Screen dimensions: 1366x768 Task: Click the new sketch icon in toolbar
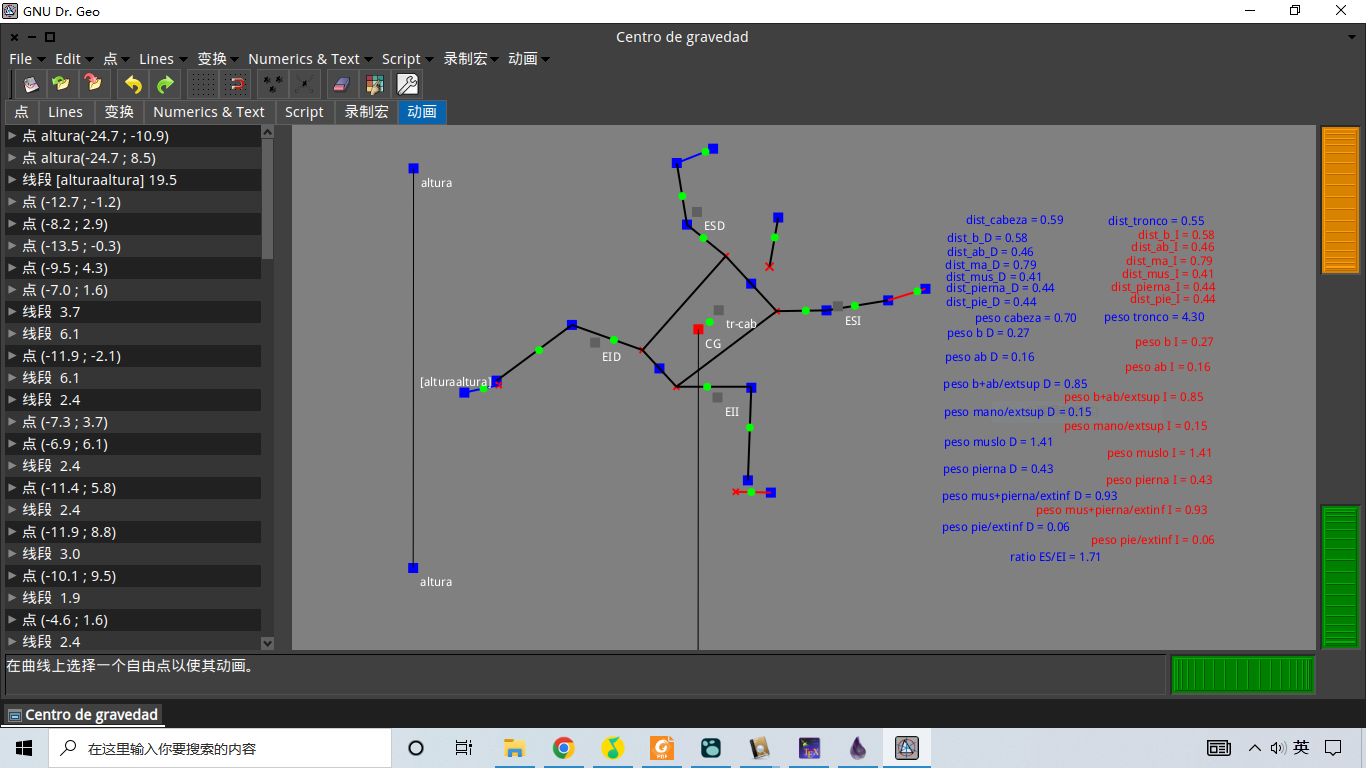pos(30,85)
